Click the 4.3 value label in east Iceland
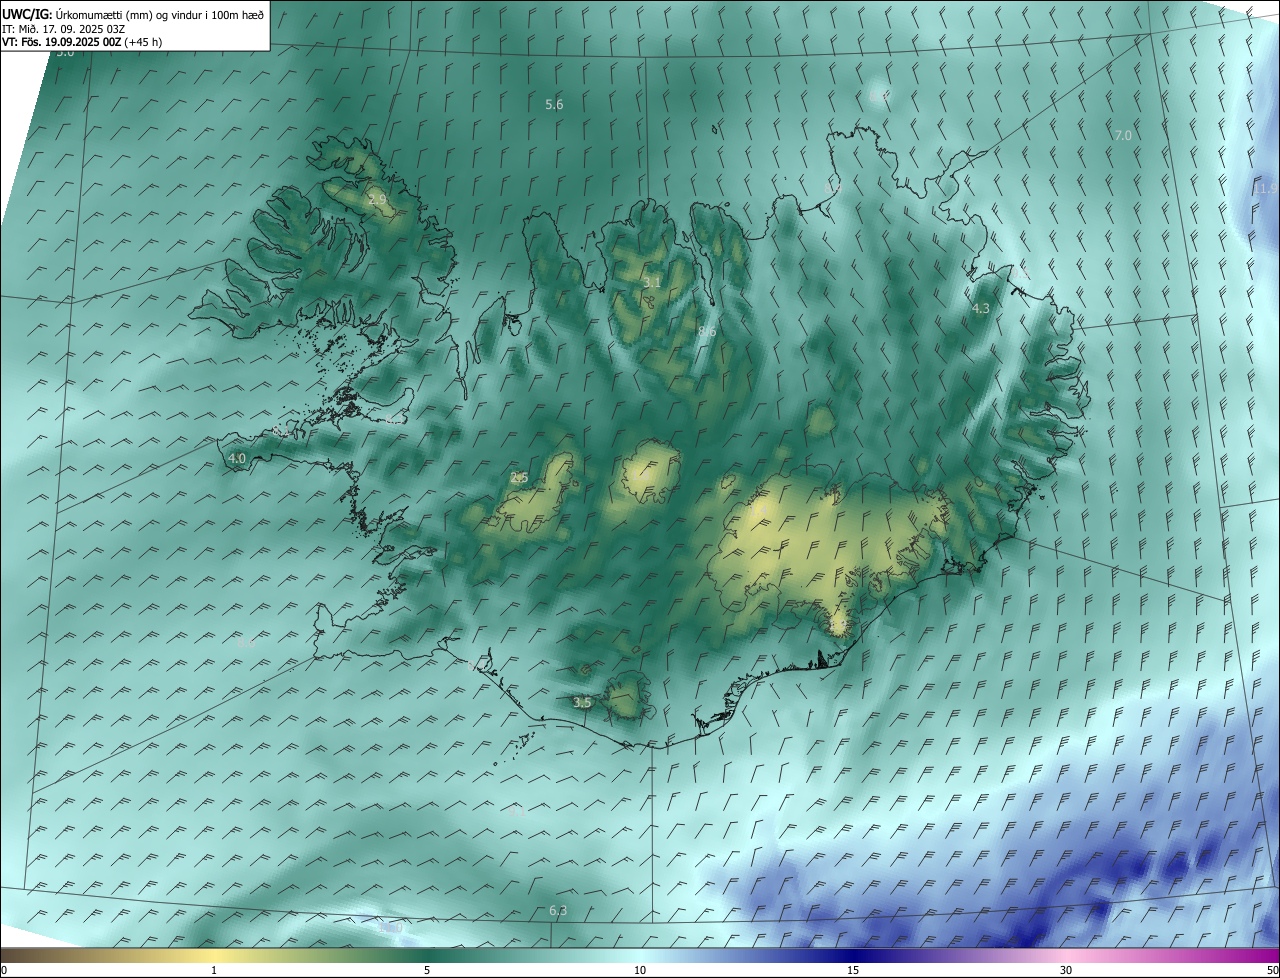This screenshot has width=1280, height=978. (x=980, y=309)
